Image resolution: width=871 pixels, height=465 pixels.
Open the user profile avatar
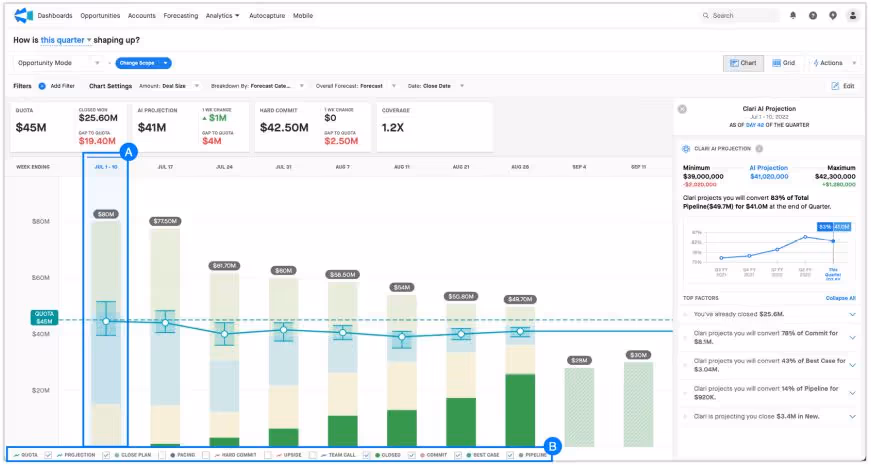click(853, 16)
